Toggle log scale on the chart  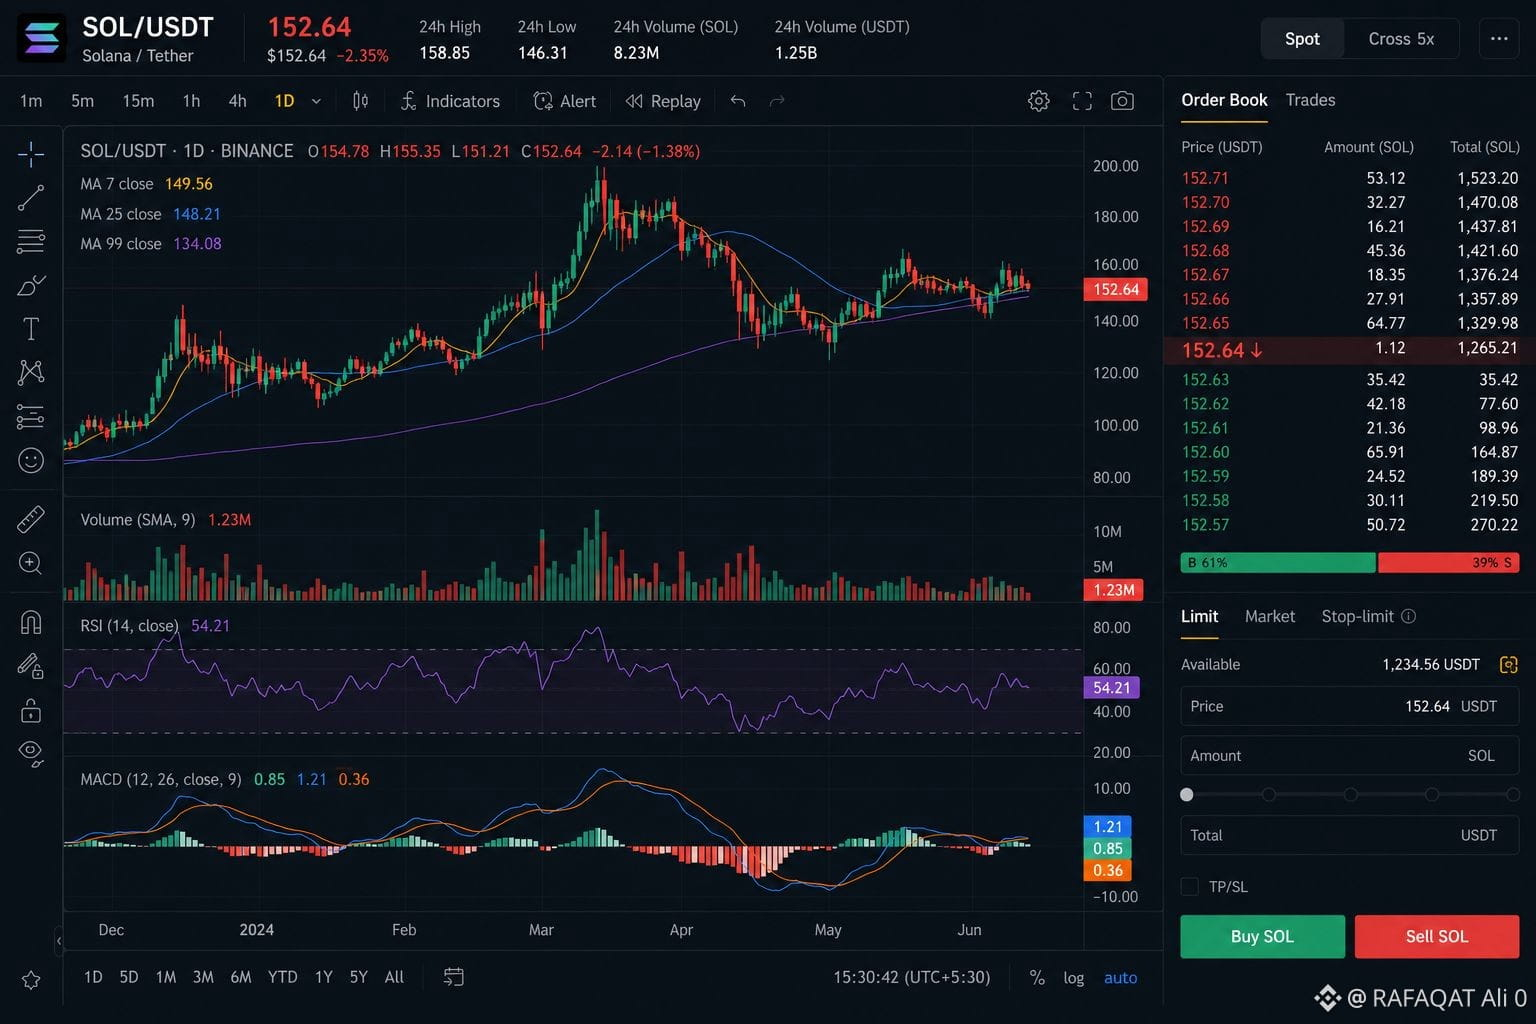click(1073, 978)
